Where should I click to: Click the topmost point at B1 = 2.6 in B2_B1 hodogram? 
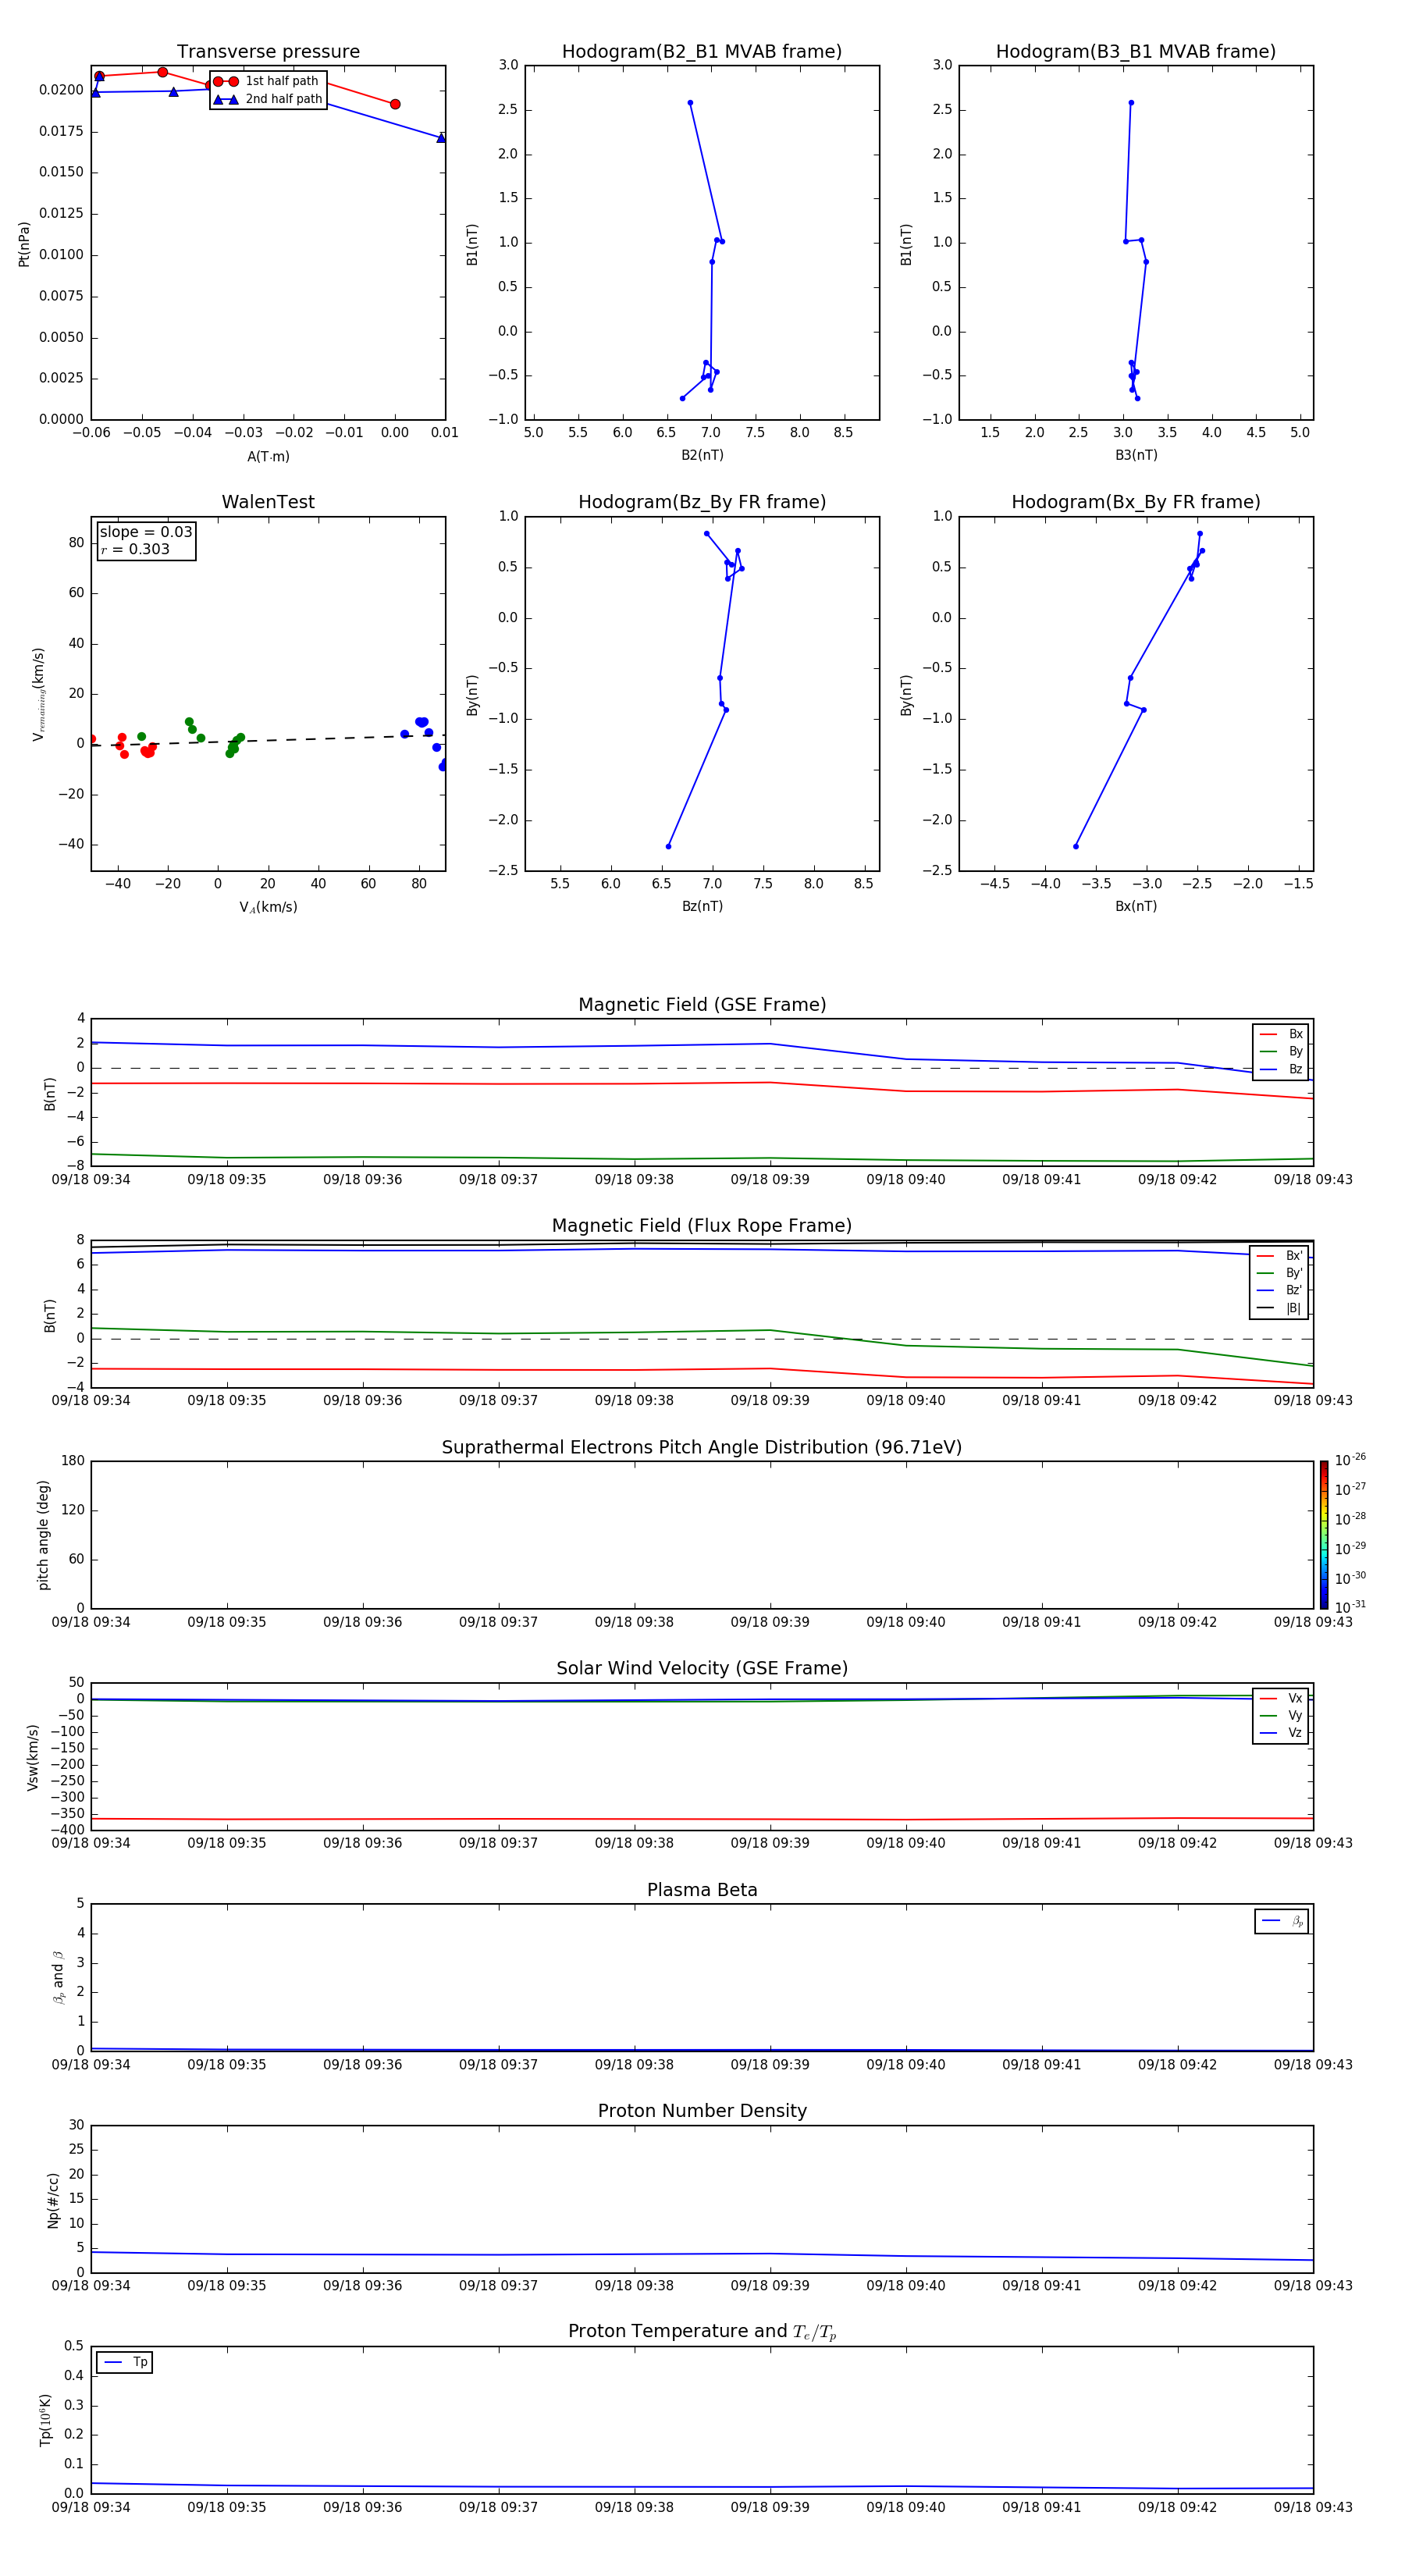(690, 103)
